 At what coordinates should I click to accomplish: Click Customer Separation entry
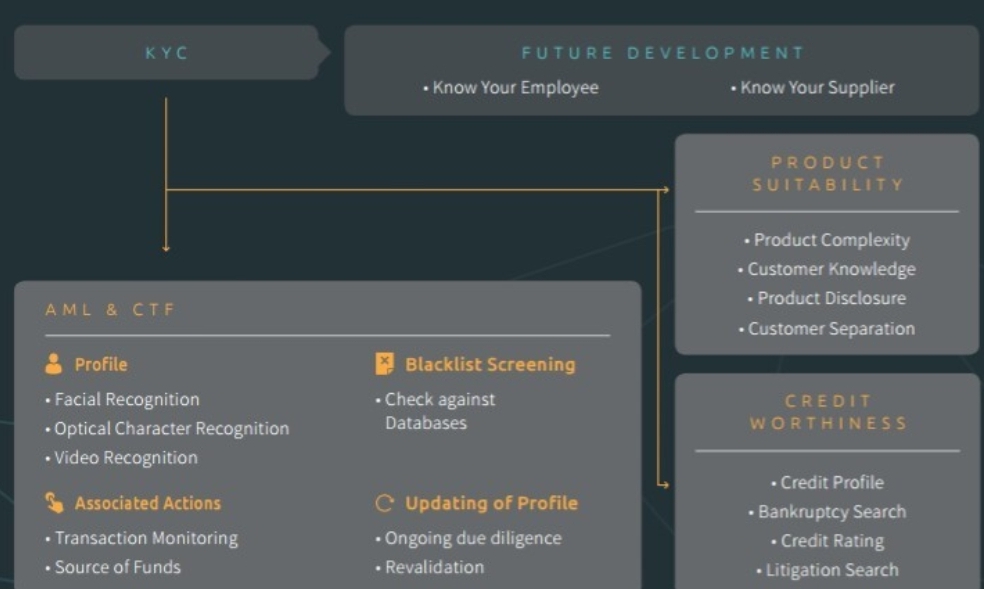[826, 329]
